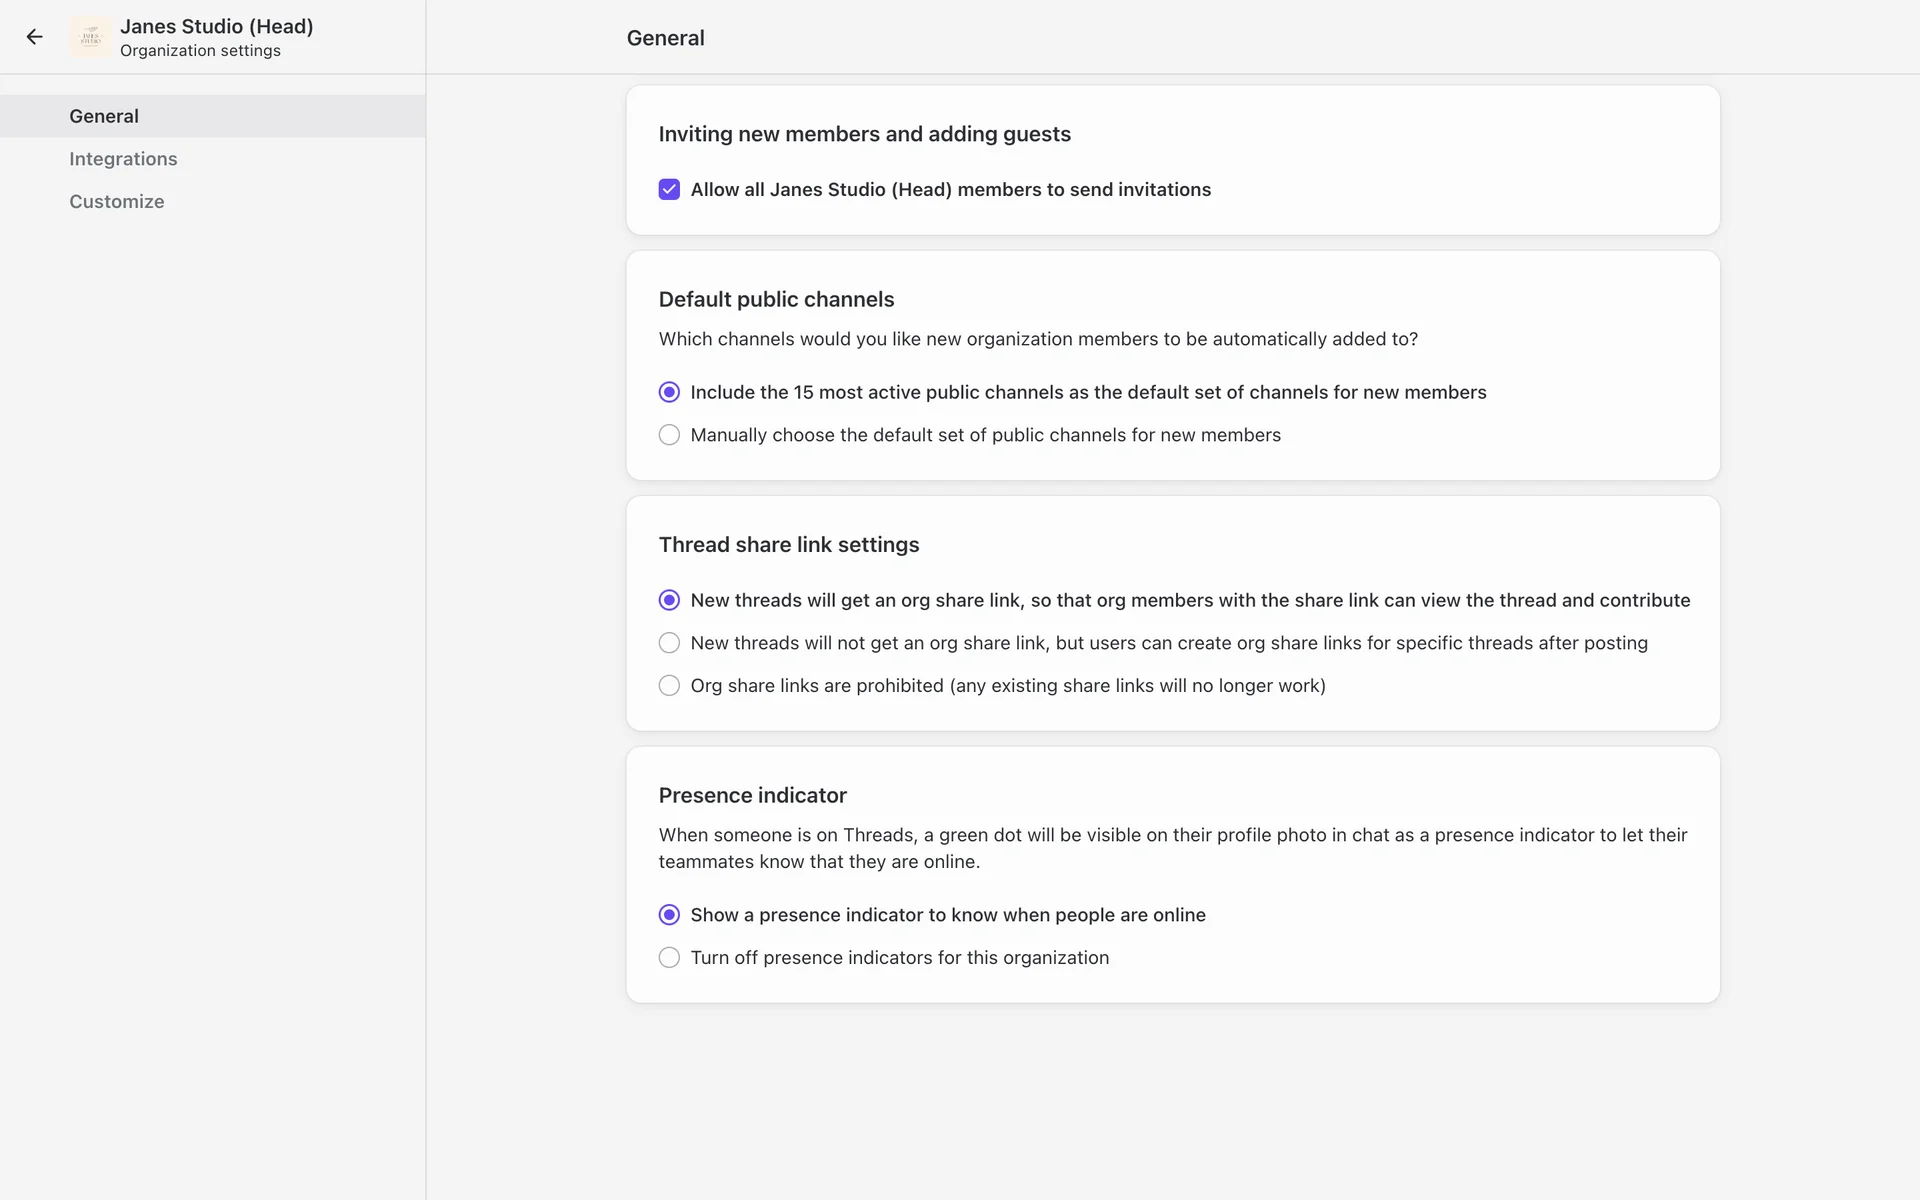Image resolution: width=1920 pixels, height=1200 pixels.
Task: Uncheck allow all members to send invitations
Action: 669,190
